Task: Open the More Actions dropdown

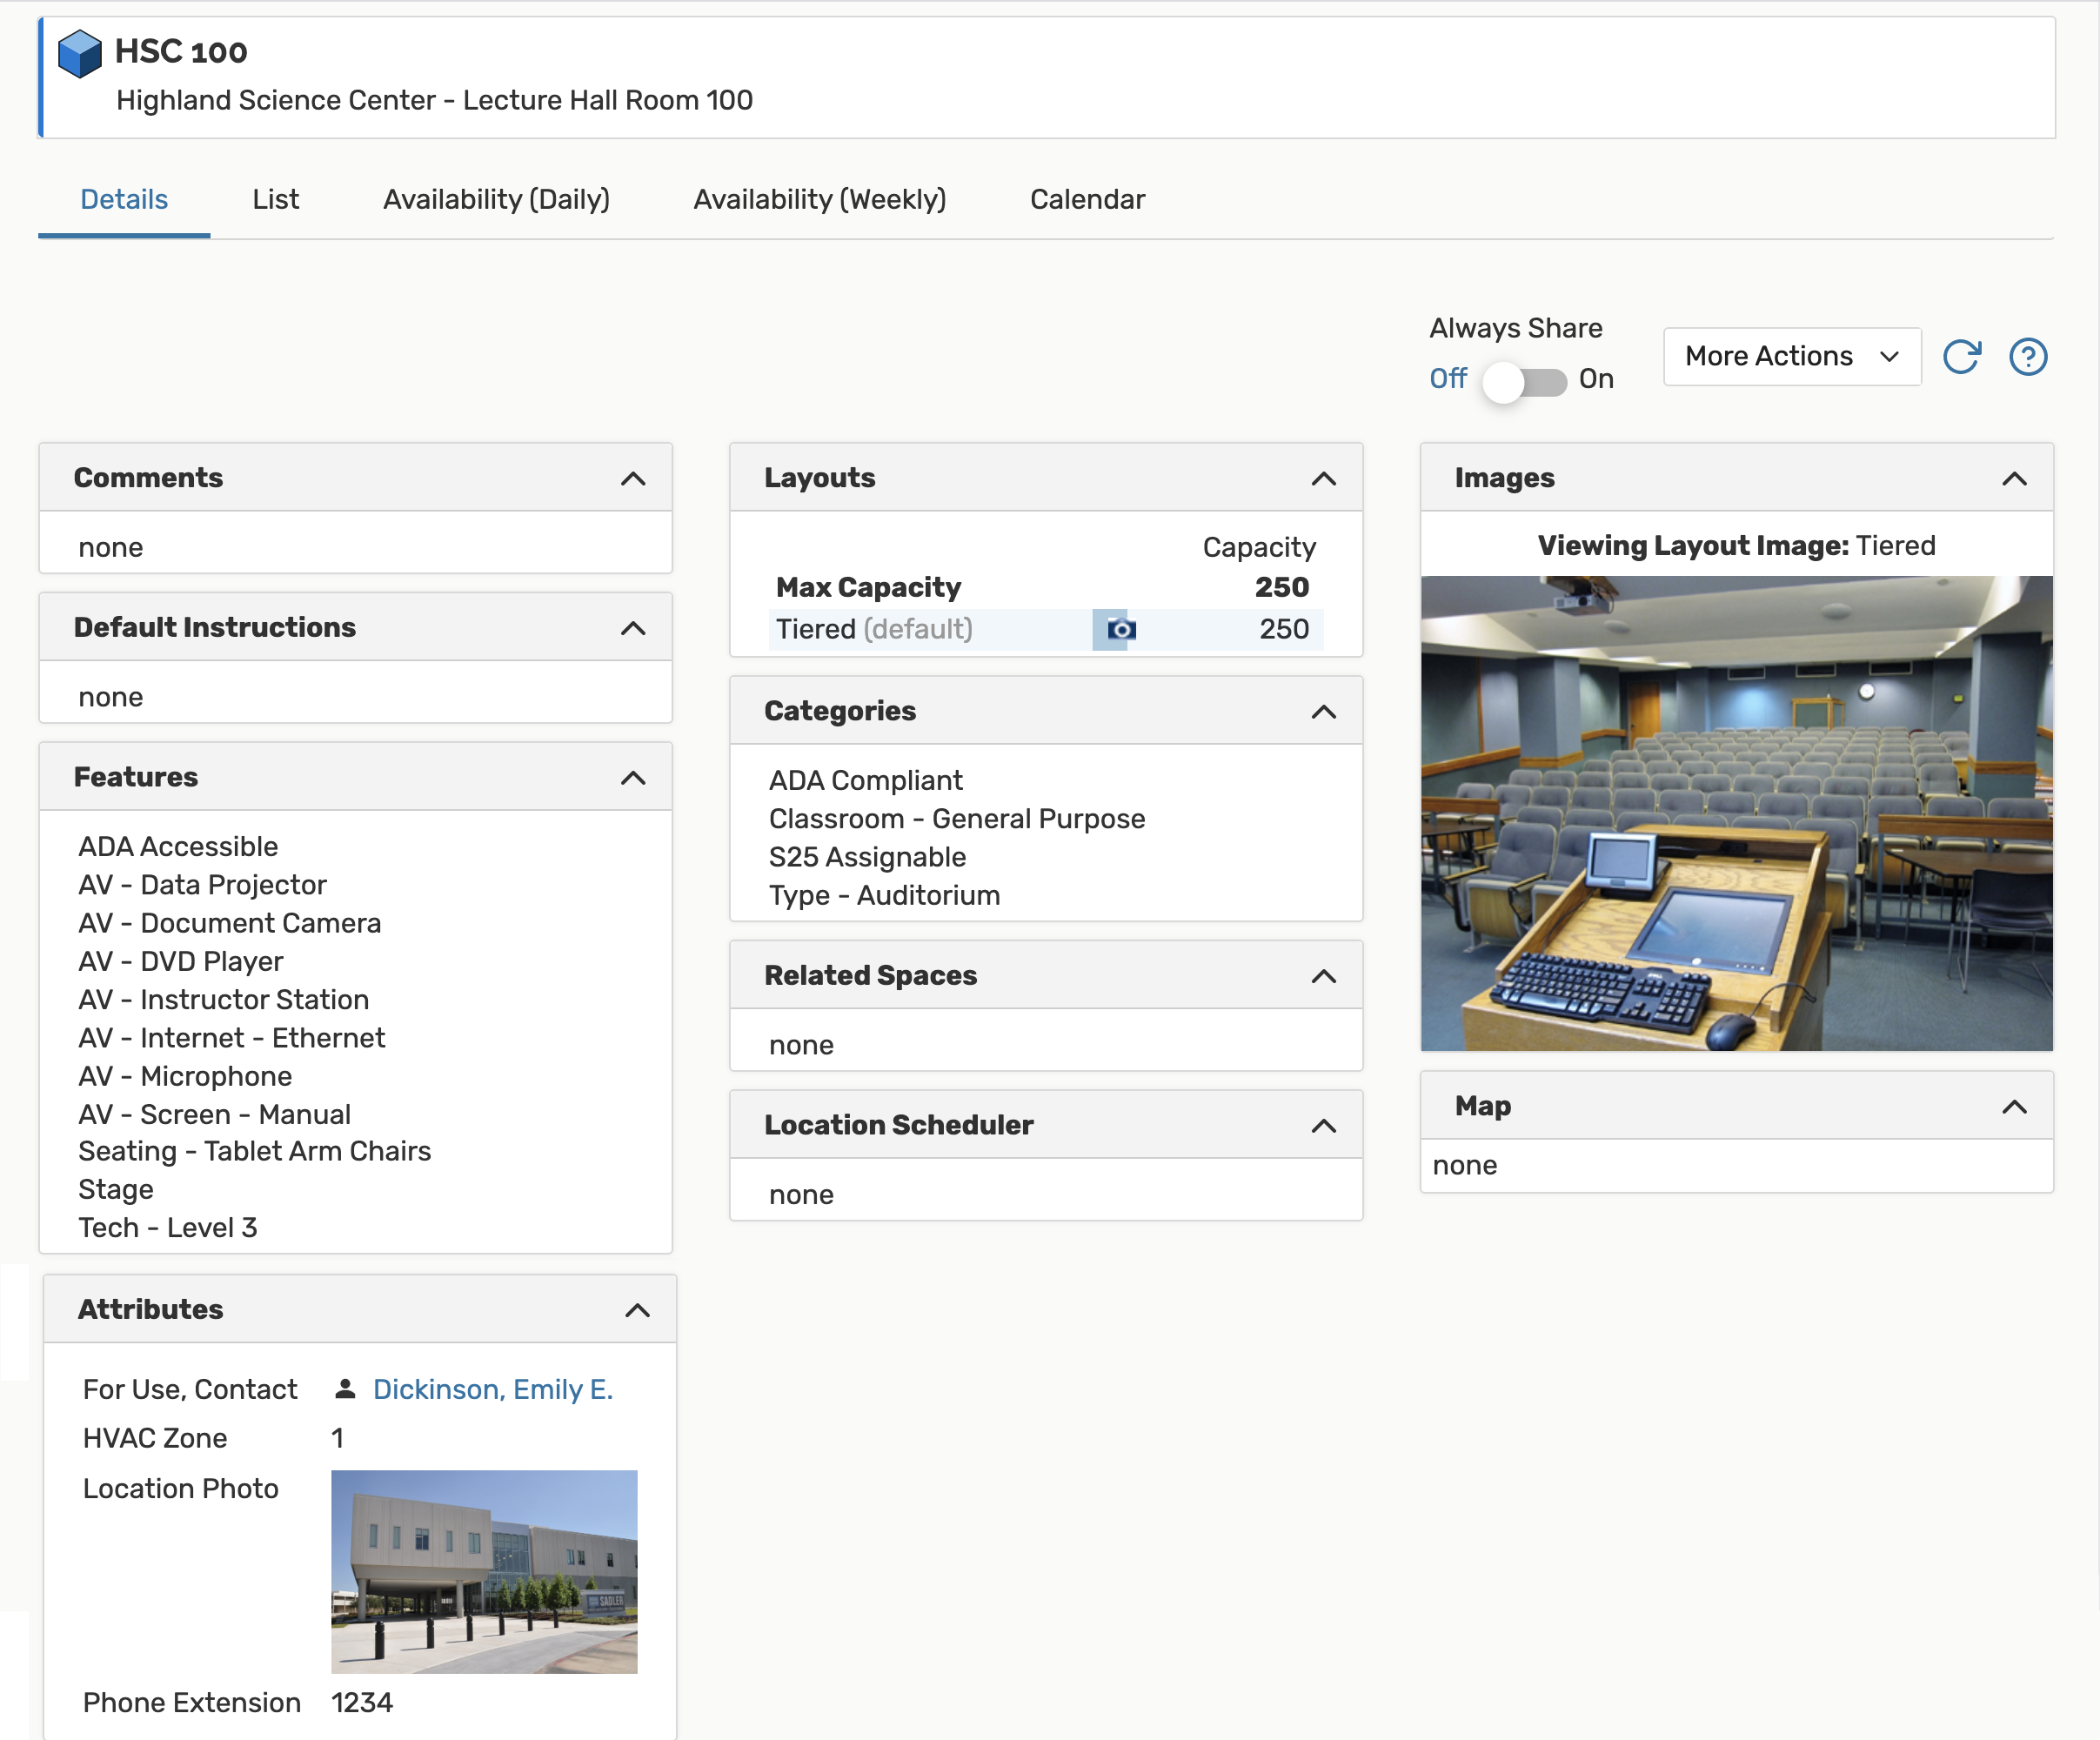Action: point(1791,357)
